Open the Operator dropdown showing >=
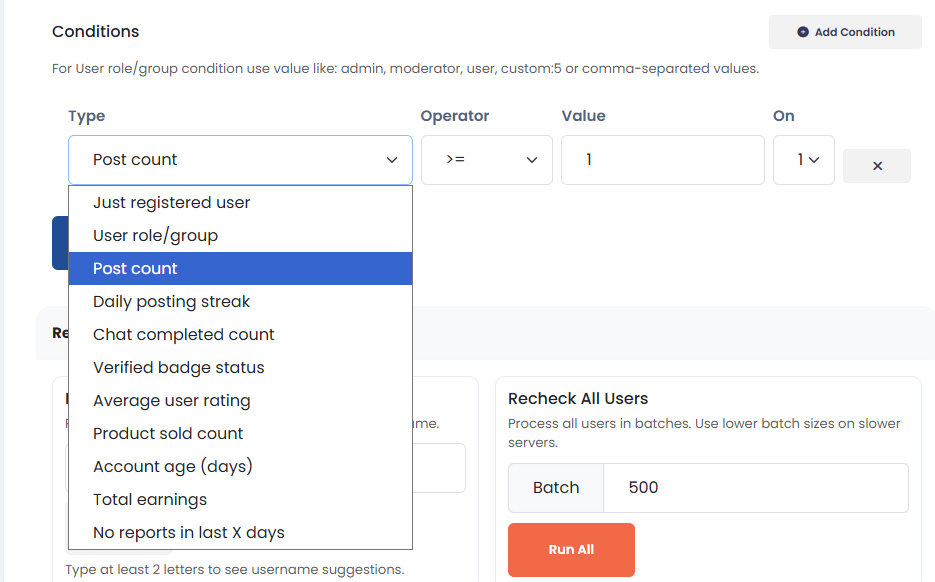Screen dimensions: 935x582 (486, 160)
